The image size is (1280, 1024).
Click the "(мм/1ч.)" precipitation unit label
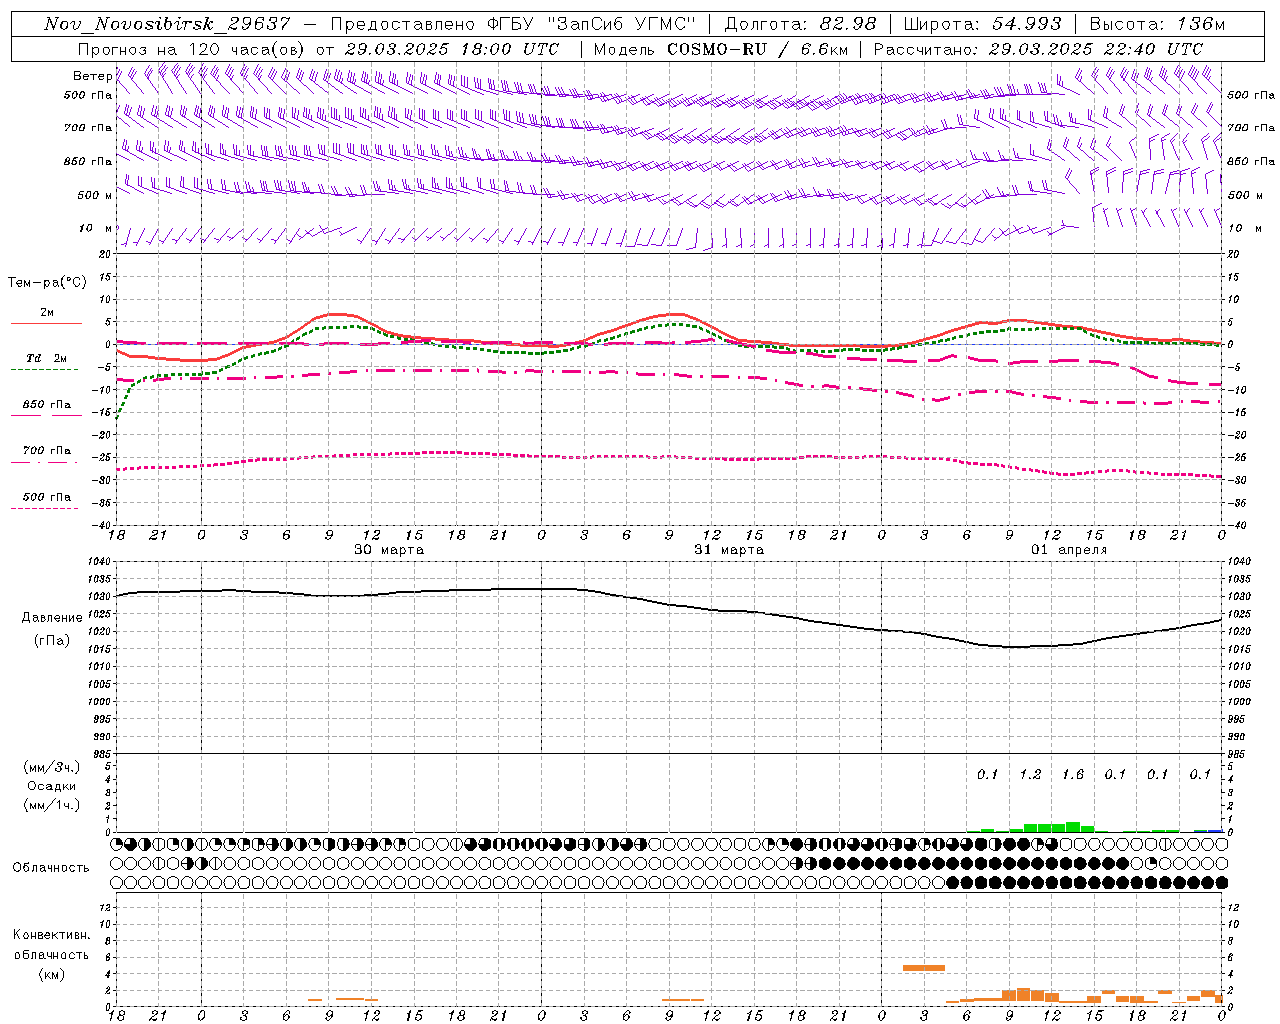point(52,805)
